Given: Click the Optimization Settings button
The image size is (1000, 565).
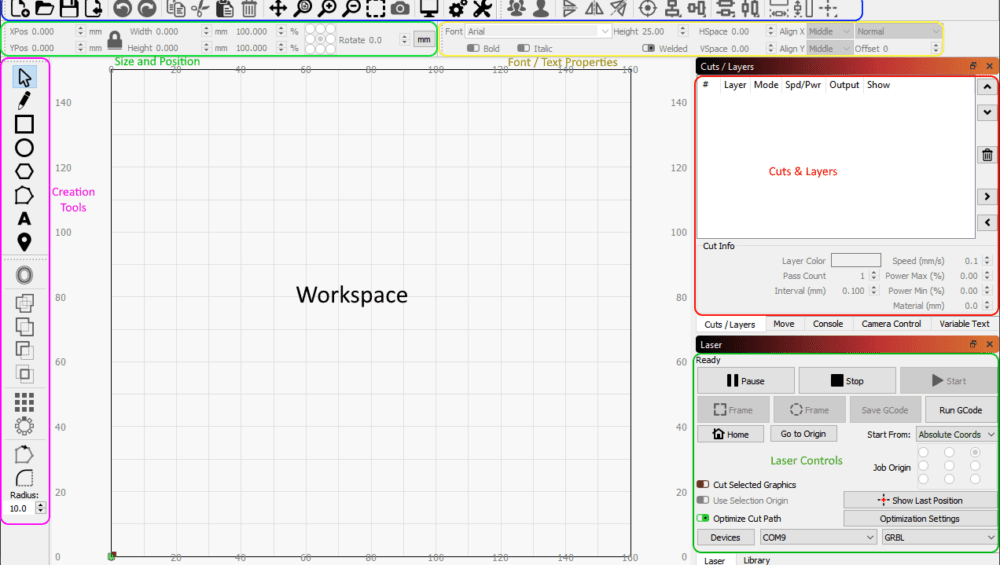Looking at the screenshot, I should tap(920, 518).
